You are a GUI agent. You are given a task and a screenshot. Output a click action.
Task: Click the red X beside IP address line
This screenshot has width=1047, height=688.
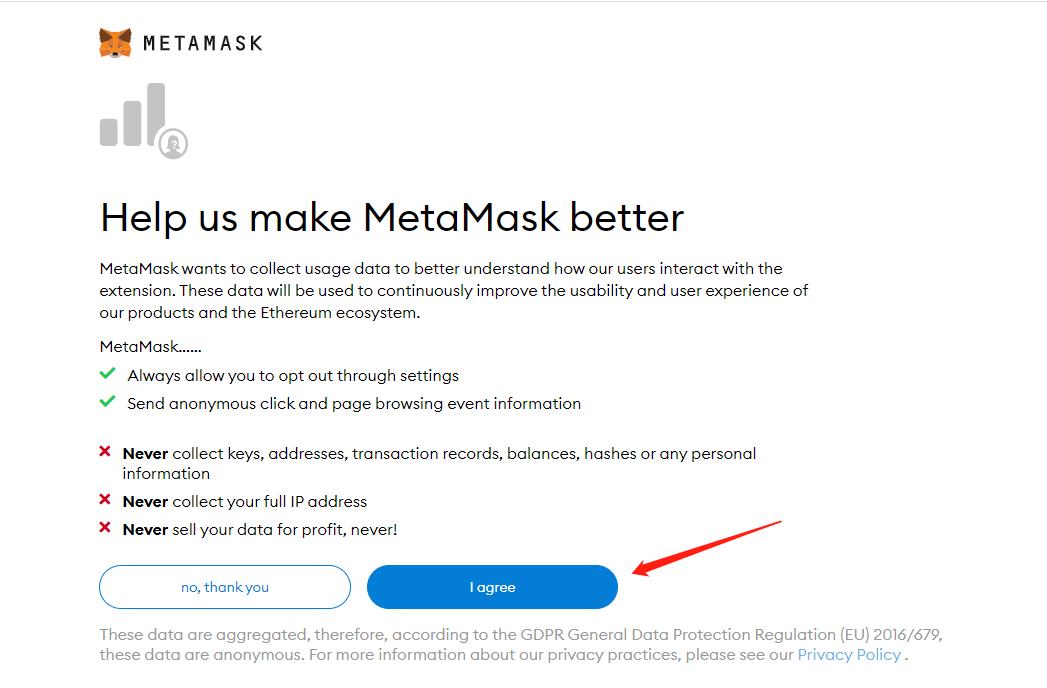(x=104, y=501)
